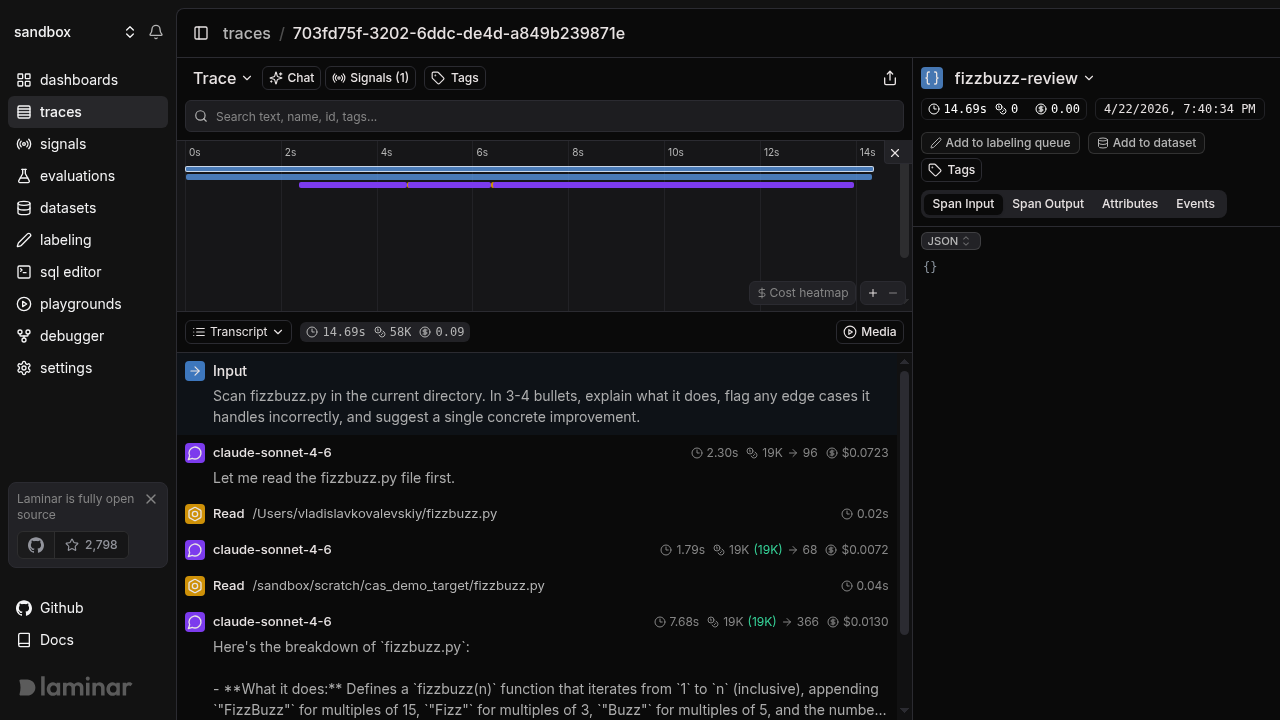Open the GitHub icon button in notice
The height and width of the screenshot is (720, 1280).
pos(36,545)
